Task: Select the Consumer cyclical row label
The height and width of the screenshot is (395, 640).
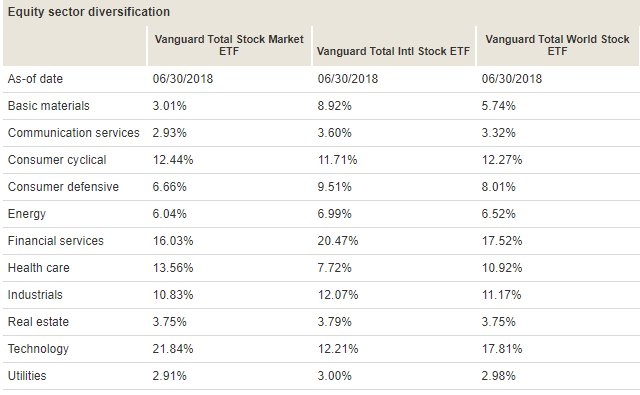Action: click(x=57, y=160)
